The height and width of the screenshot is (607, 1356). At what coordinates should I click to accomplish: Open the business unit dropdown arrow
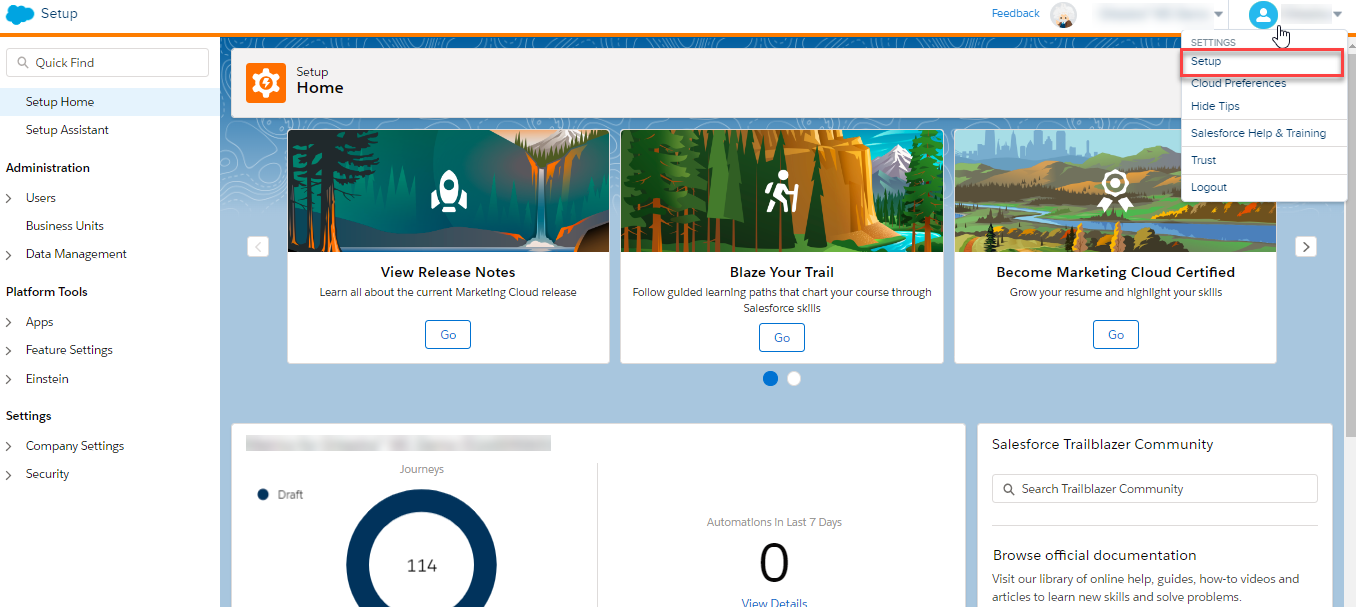coord(1218,14)
